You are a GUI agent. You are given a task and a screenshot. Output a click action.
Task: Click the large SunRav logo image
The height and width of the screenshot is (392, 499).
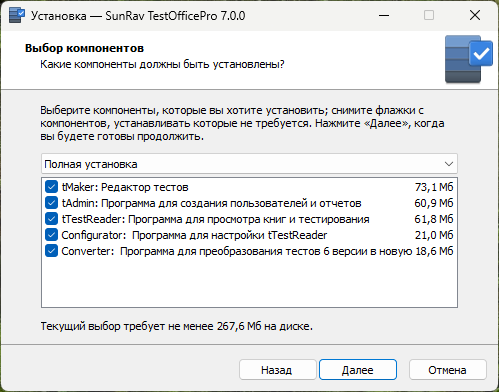[x=469, y=59]
